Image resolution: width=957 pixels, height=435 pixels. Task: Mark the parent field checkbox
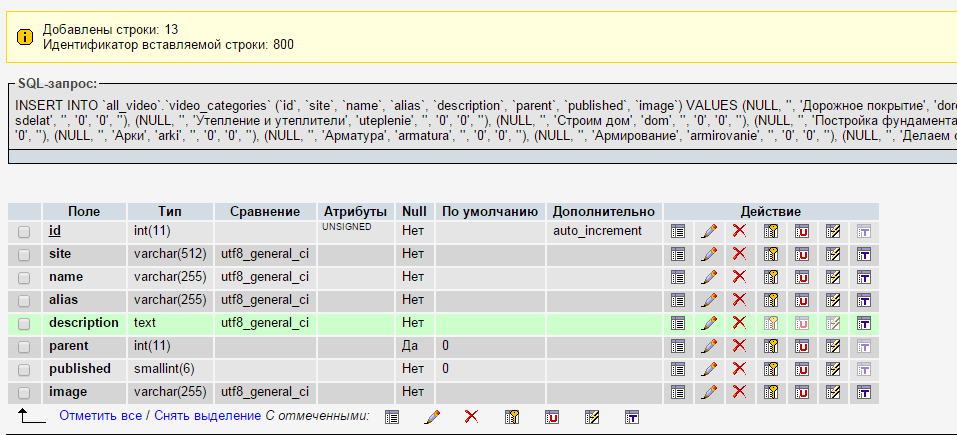click(24, 347)
